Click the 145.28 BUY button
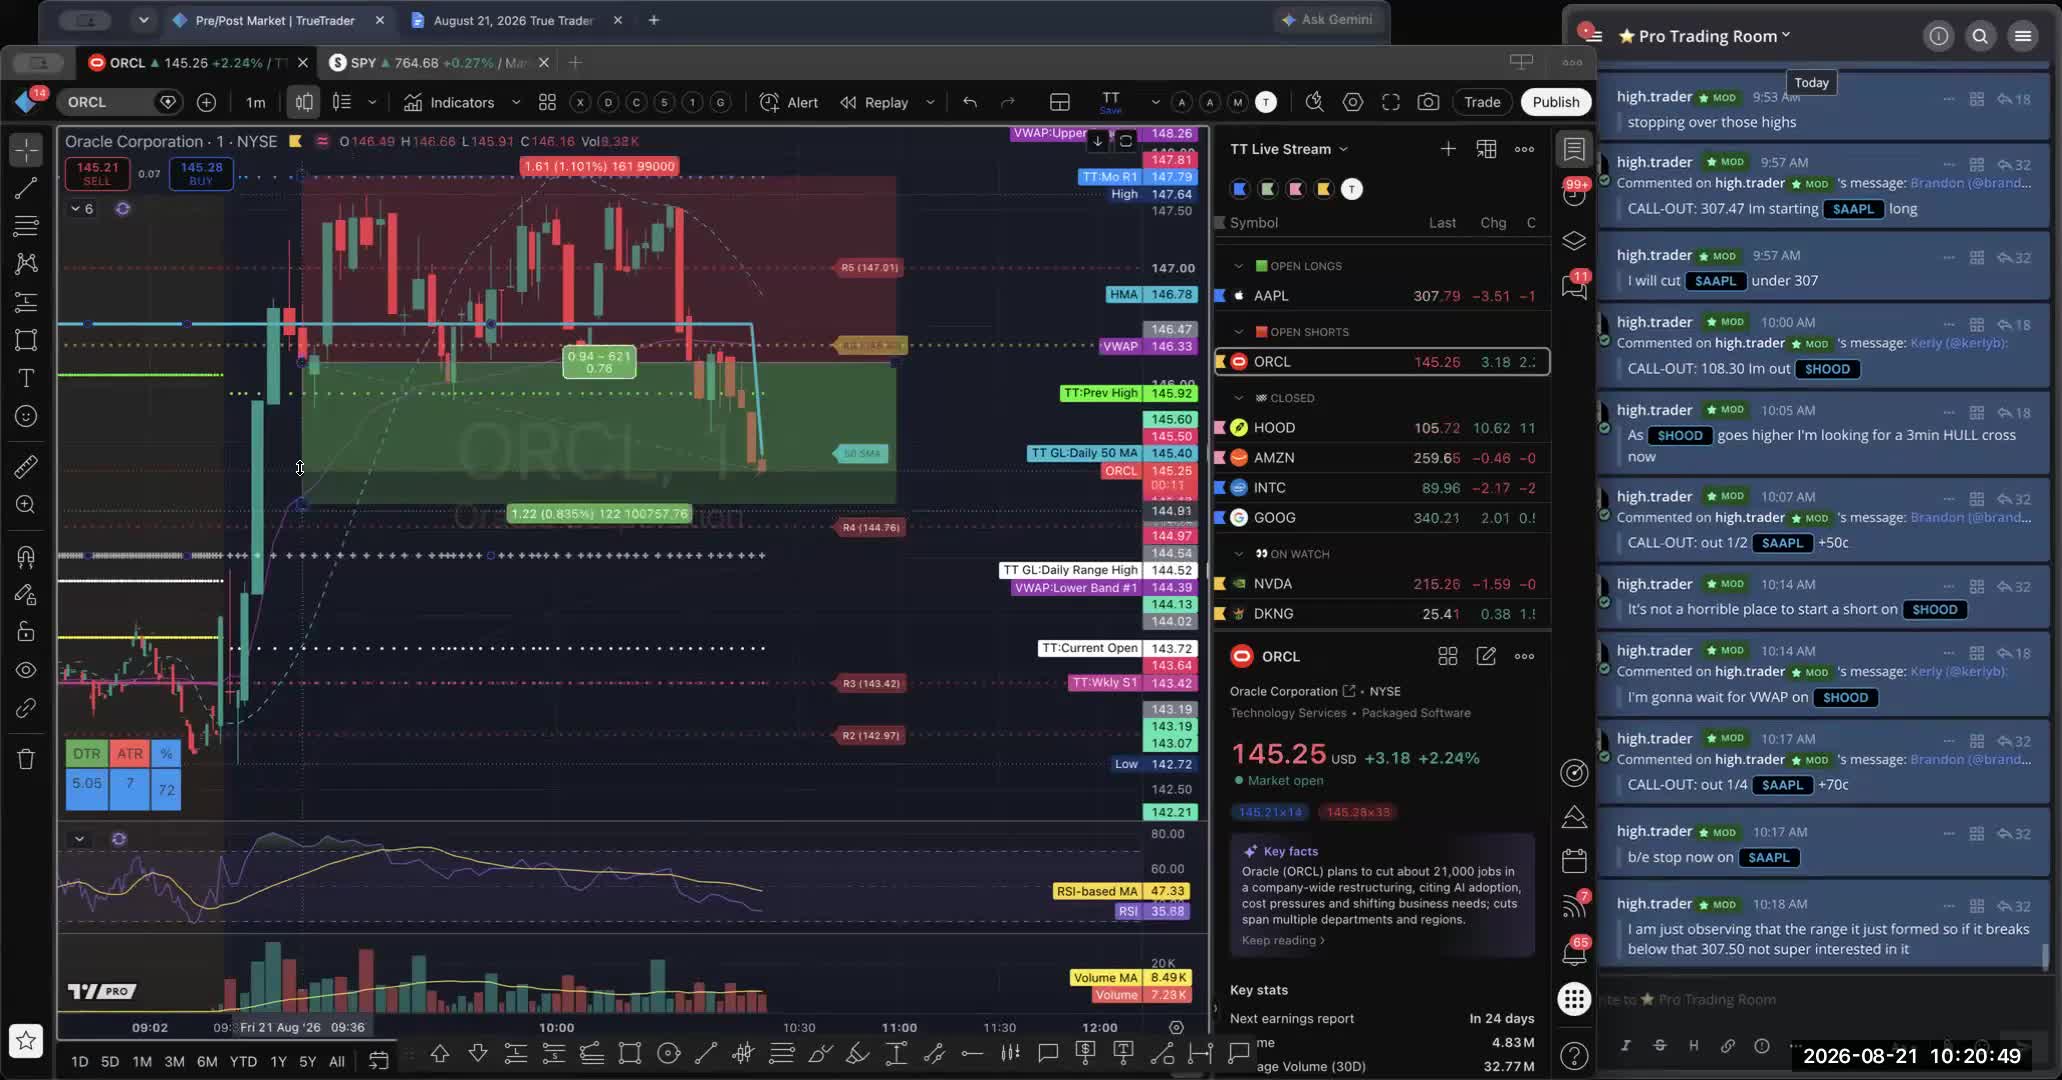 (201, 173)
